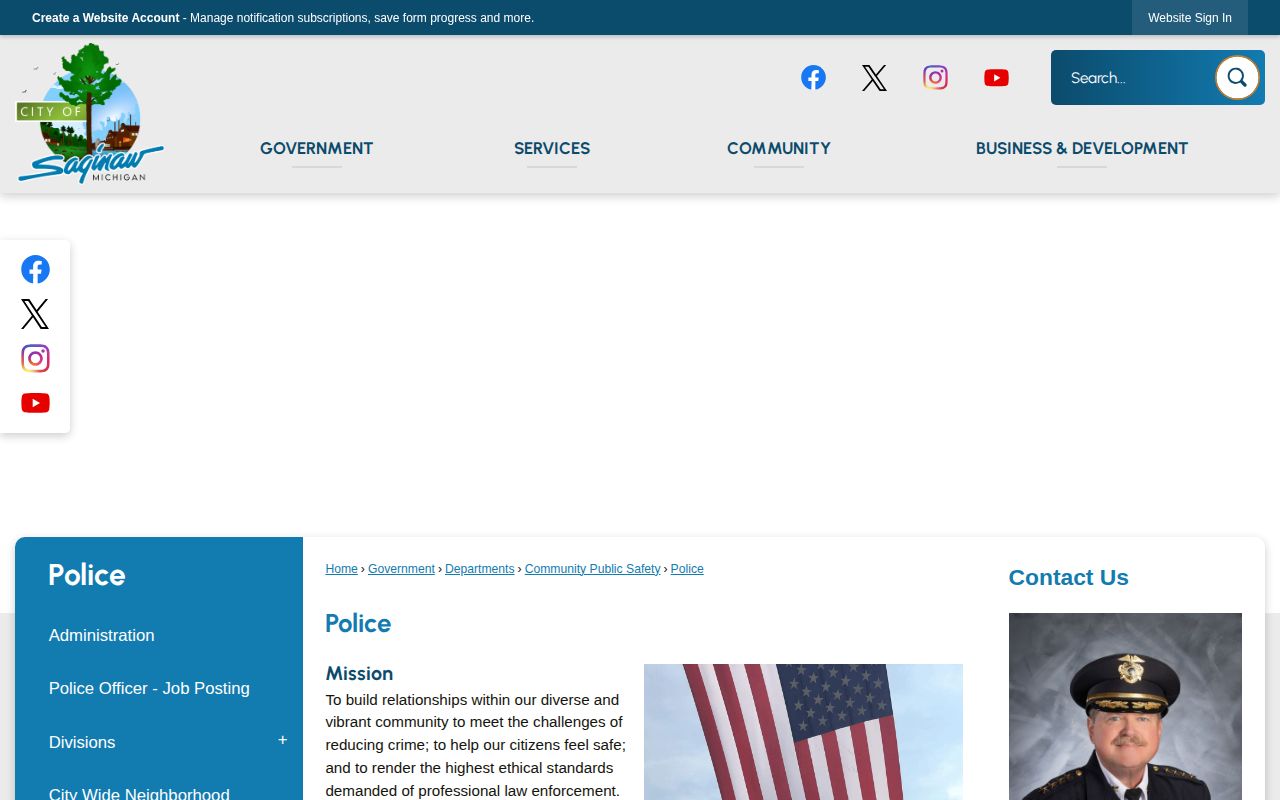The image size is (1280, 800).
Task: Click Police breadcrumb link
Action: (x=687, y=569)
